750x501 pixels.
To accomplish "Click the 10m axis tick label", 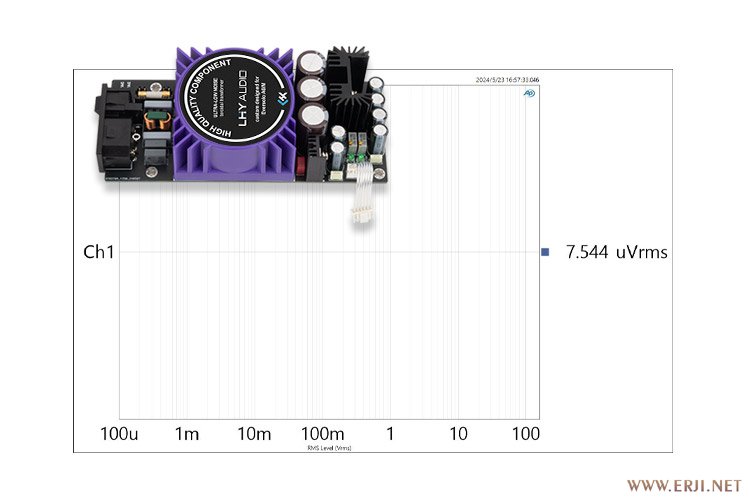I will (x=254, y=434).
